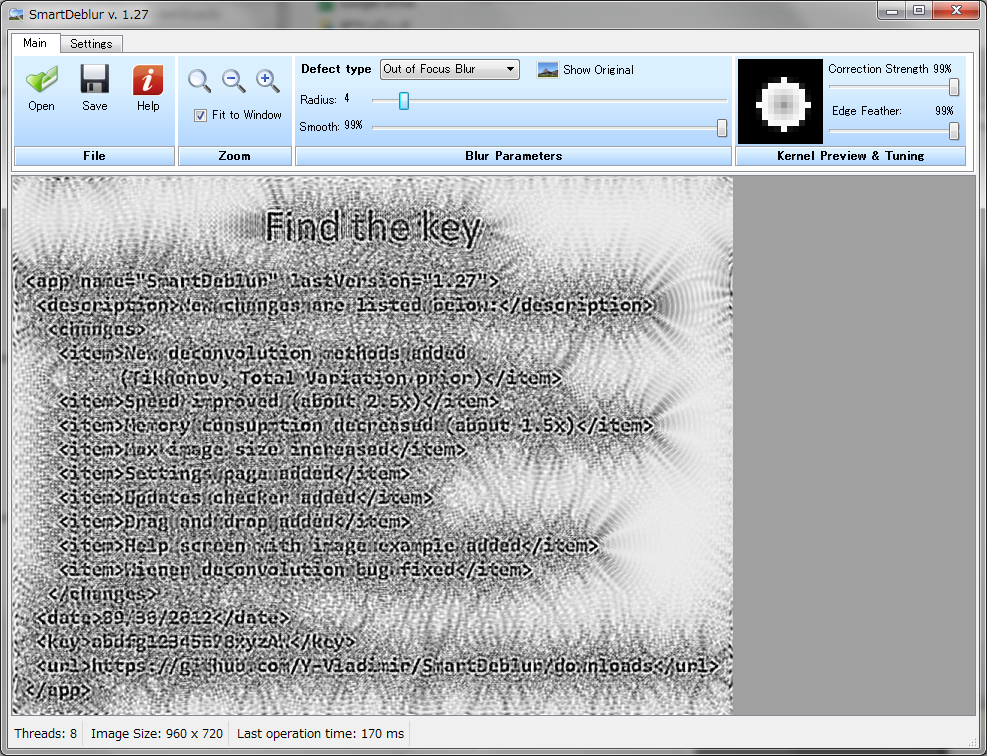Zoom in with the plus magnifier
Image resolution: width=987 pixels, height=756 pixels.
point(268,80)
